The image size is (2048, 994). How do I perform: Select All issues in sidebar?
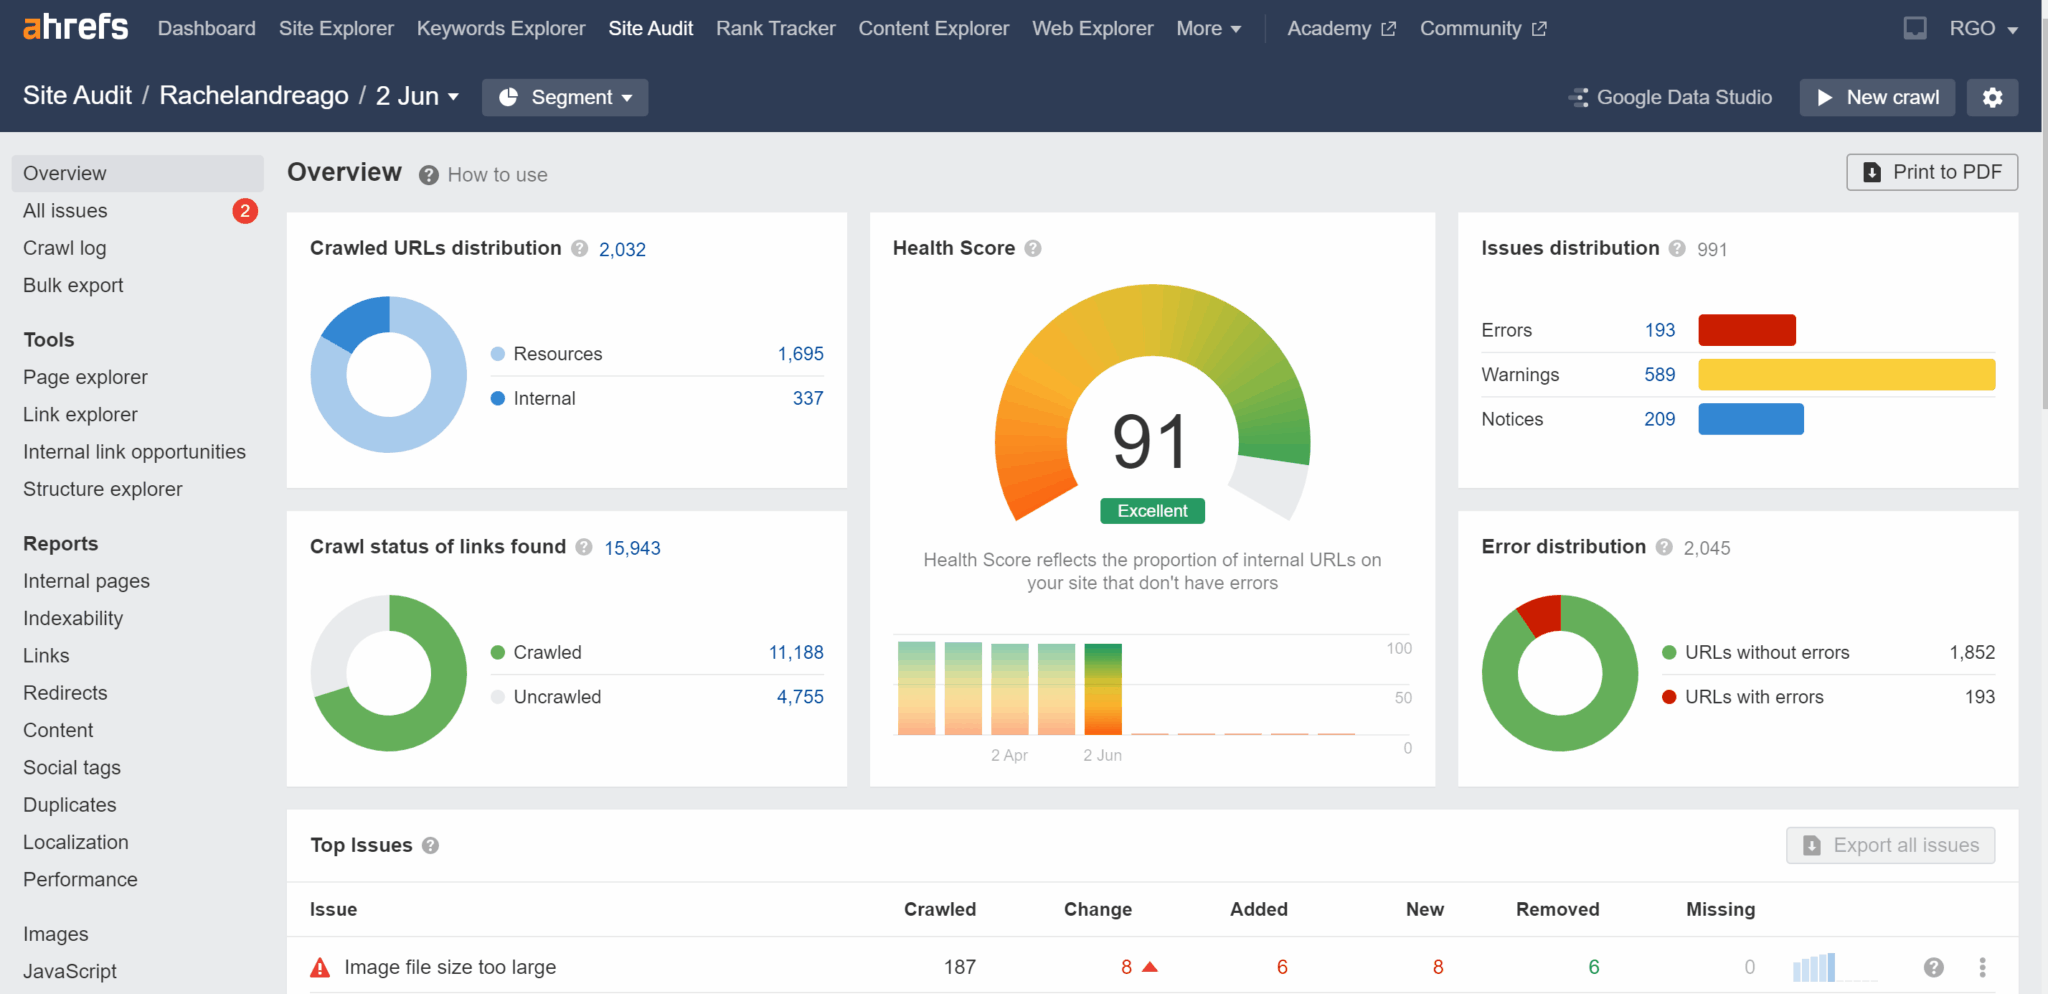(x=138, y=211)
